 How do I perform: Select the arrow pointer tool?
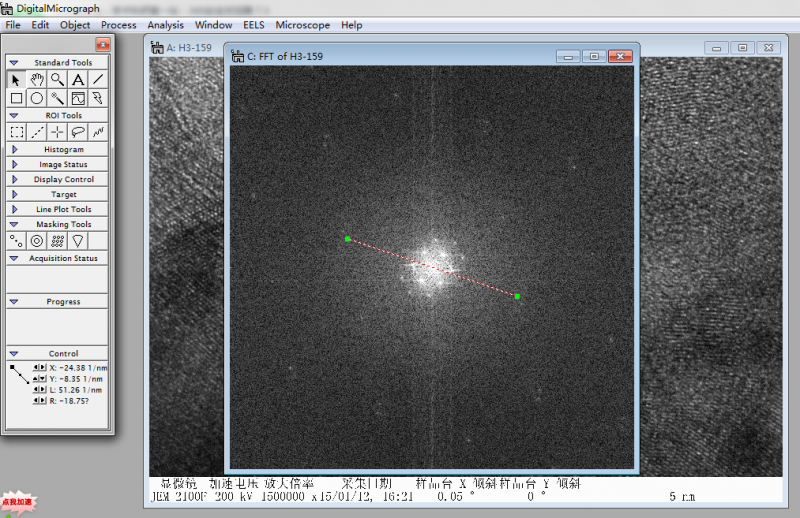16,80
